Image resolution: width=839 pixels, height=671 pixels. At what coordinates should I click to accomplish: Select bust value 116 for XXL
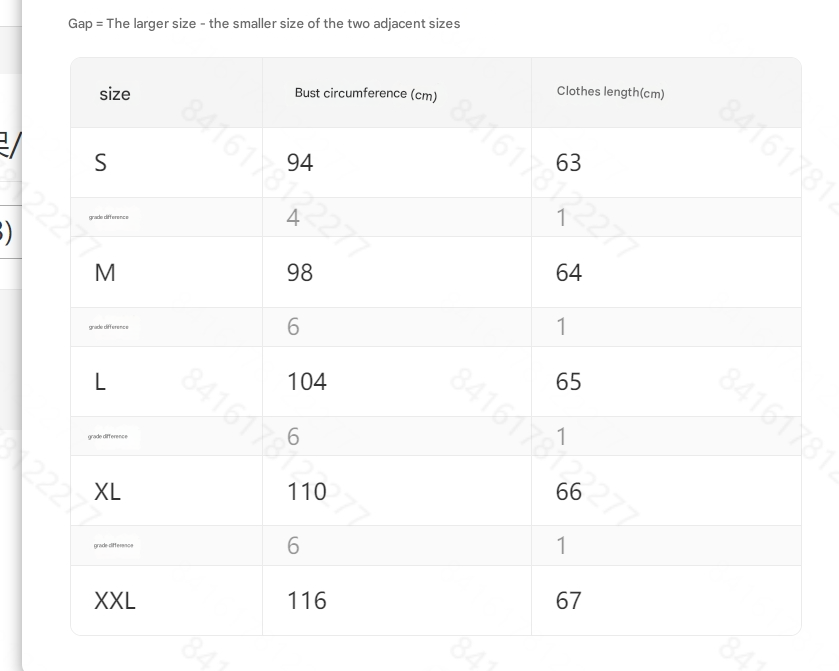pos(307,600)
